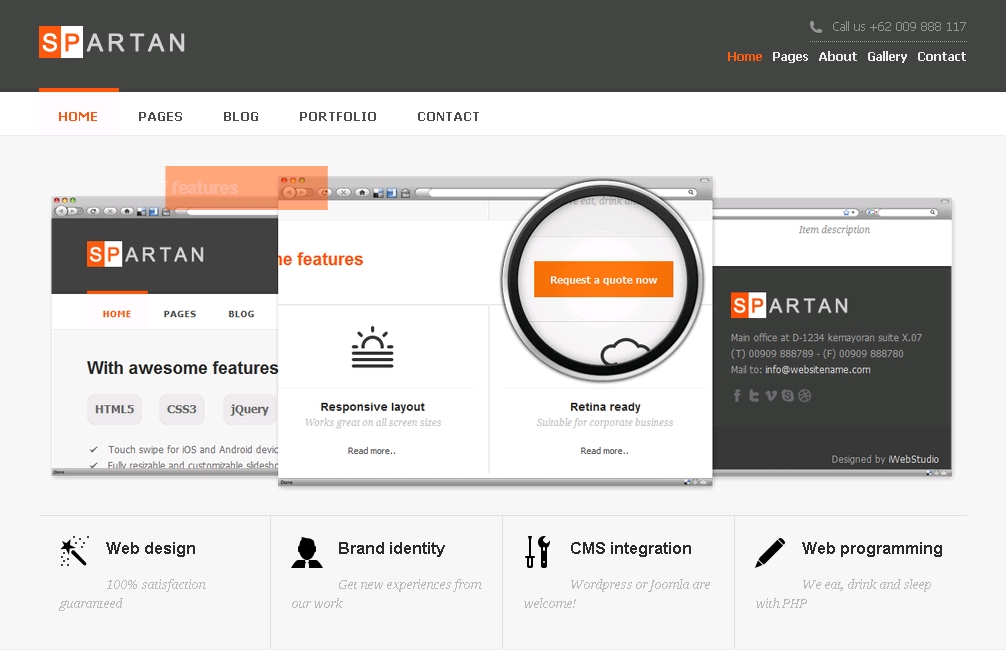The width and height of the screenshot is (1006, 655).
Task: Select PAGES in the white navigation bar
Action: coord(160,117)
